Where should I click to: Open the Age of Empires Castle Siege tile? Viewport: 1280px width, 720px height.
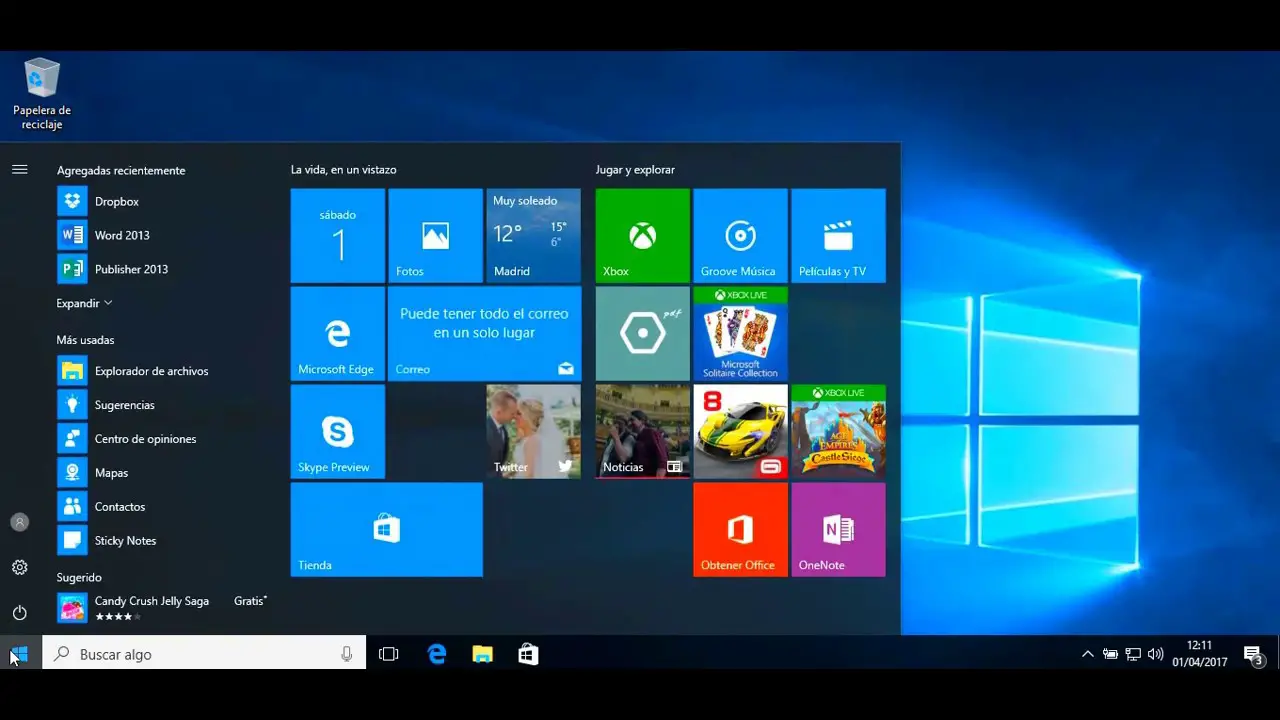click(838, 432)
